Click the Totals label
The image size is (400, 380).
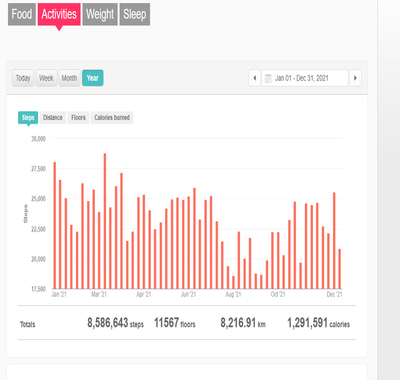pos(28,324)
